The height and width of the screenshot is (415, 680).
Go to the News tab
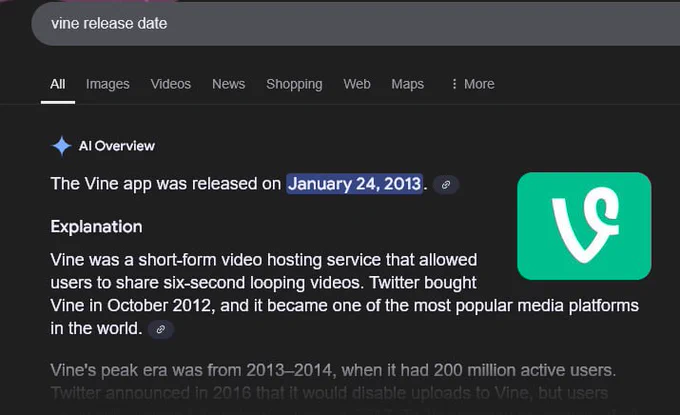point(229,84)
